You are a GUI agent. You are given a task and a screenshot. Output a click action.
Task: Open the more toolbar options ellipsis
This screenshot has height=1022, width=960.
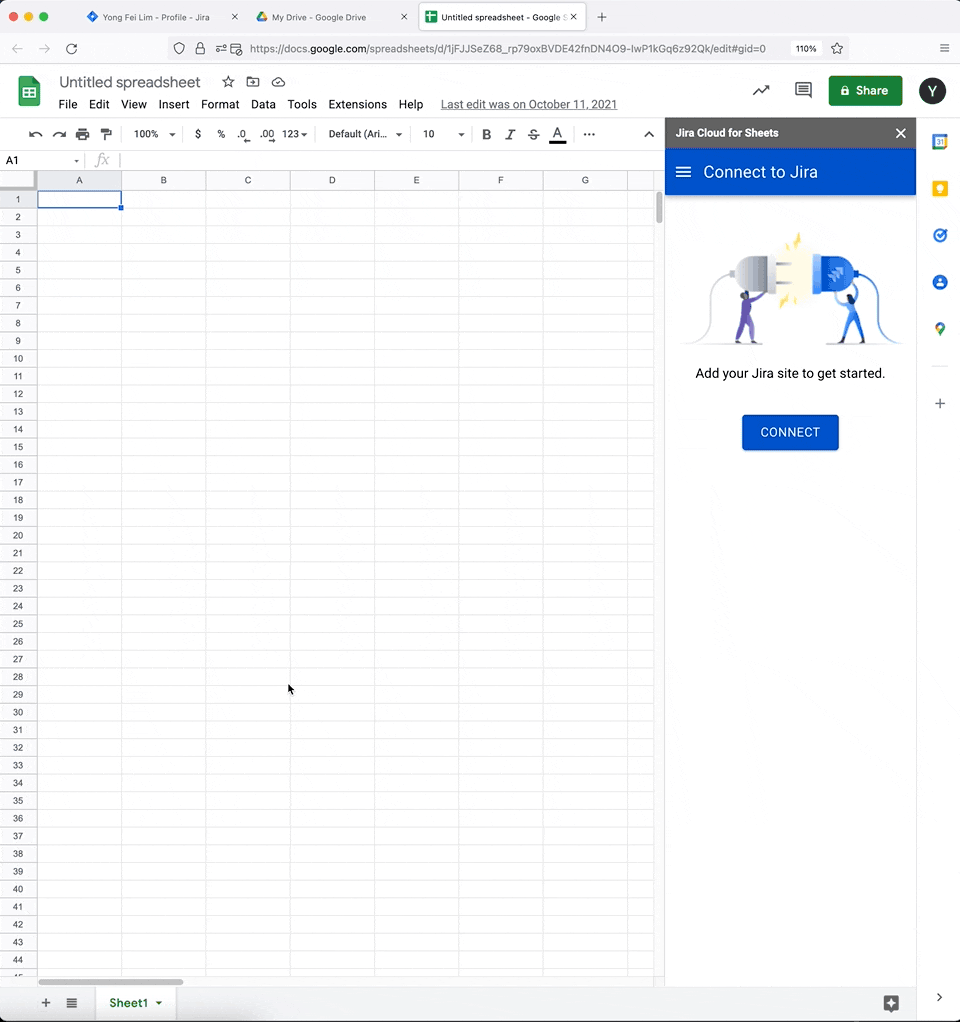[589, 134]
